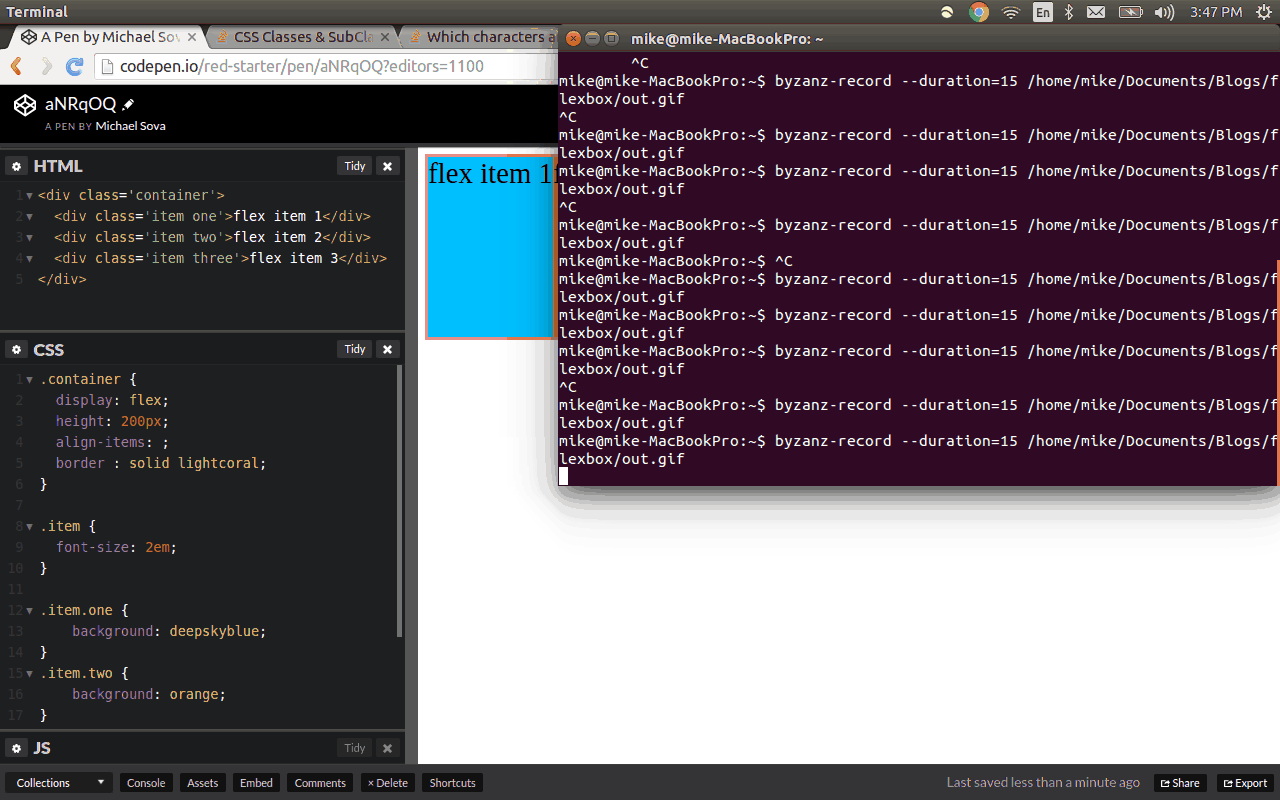Screen dimensions: 1280x800
Task: Toggle fold arrow on HTML line 4
Action: (29, 259)
